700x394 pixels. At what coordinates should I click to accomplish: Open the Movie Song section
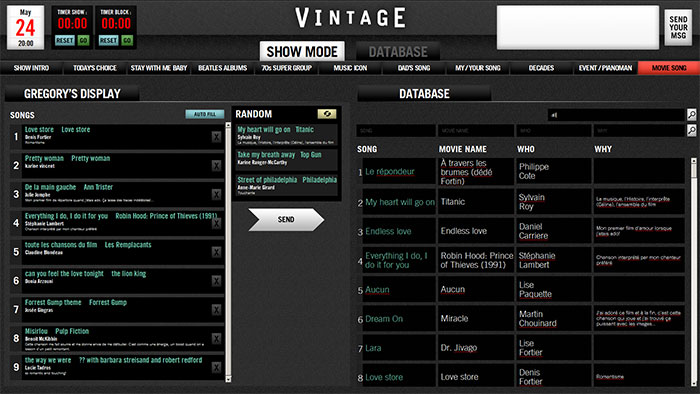coord(669,68)
